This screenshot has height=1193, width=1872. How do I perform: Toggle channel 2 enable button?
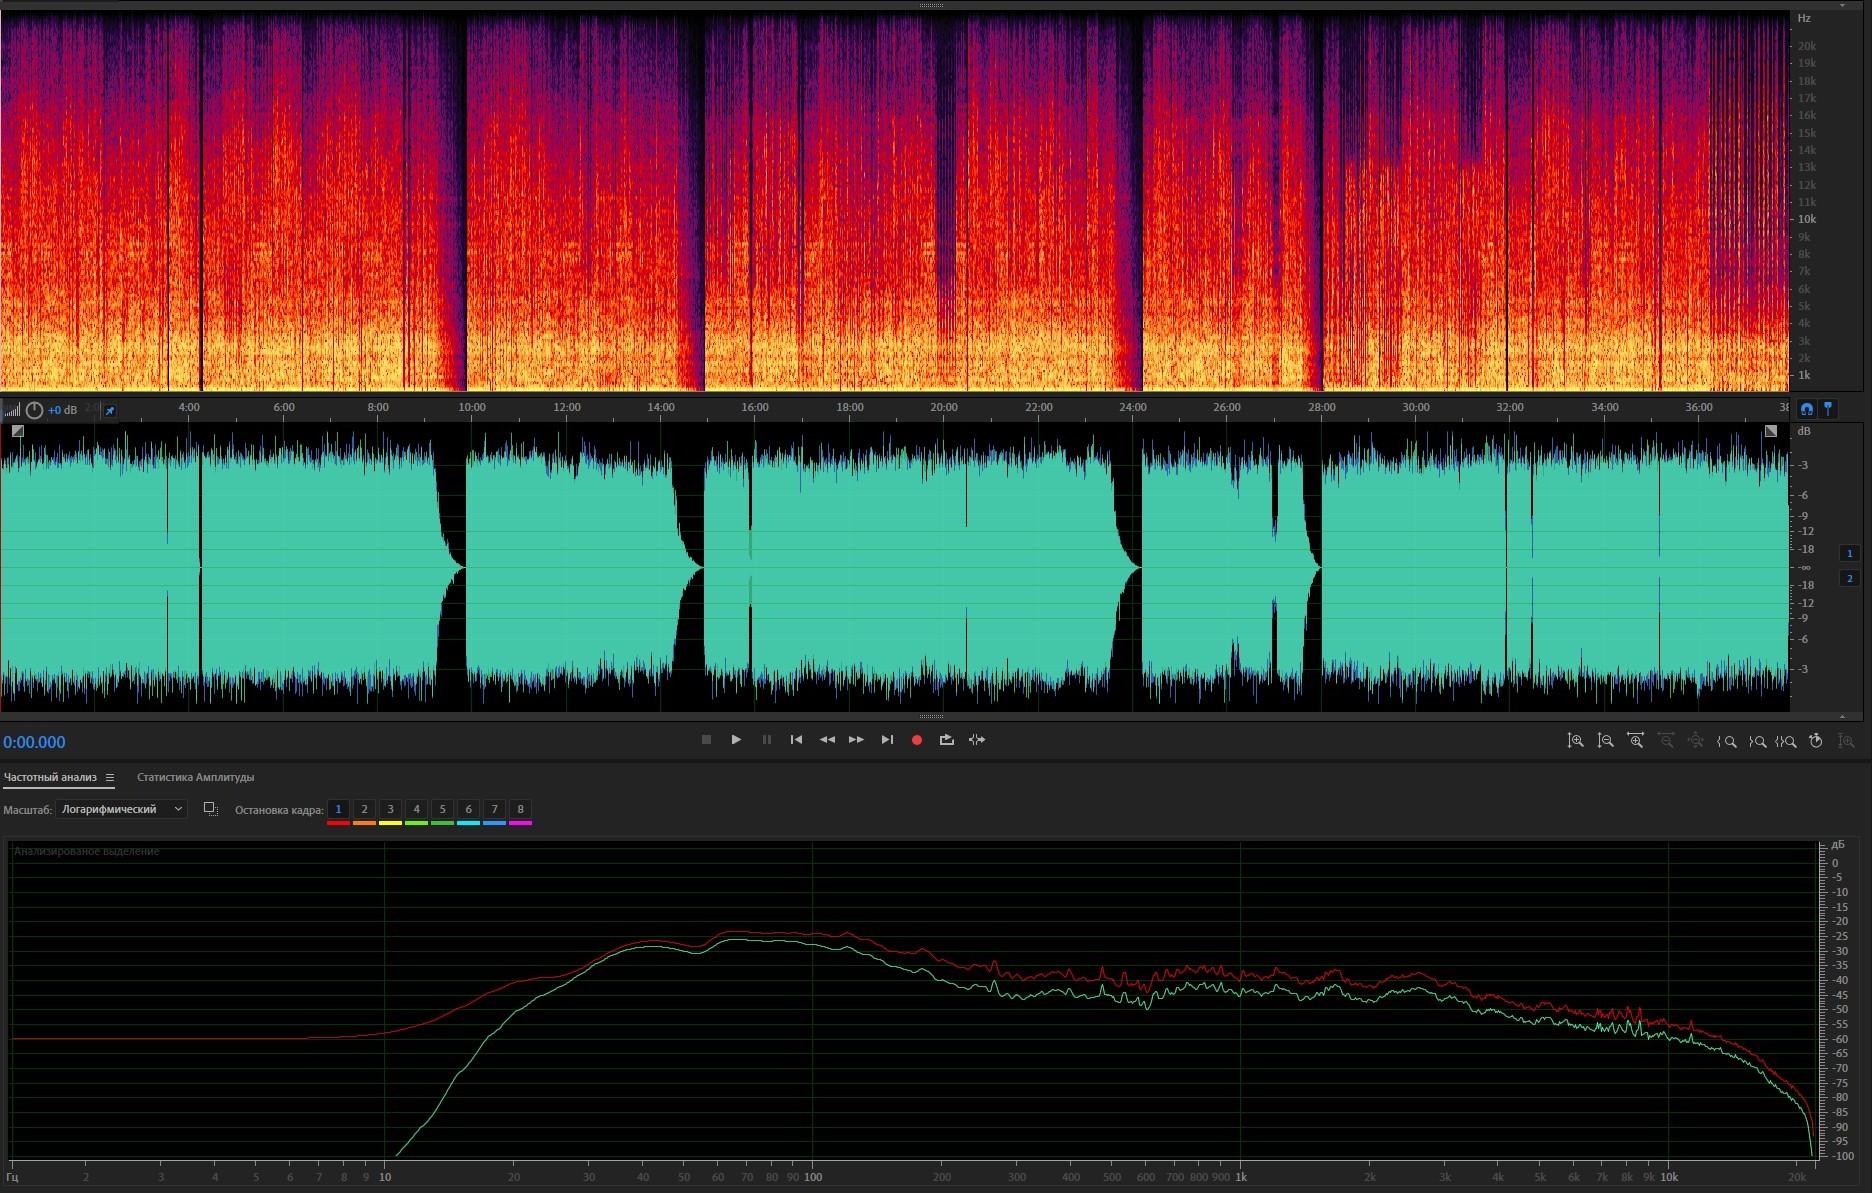pyautogui.click(x=1849, y=578)
